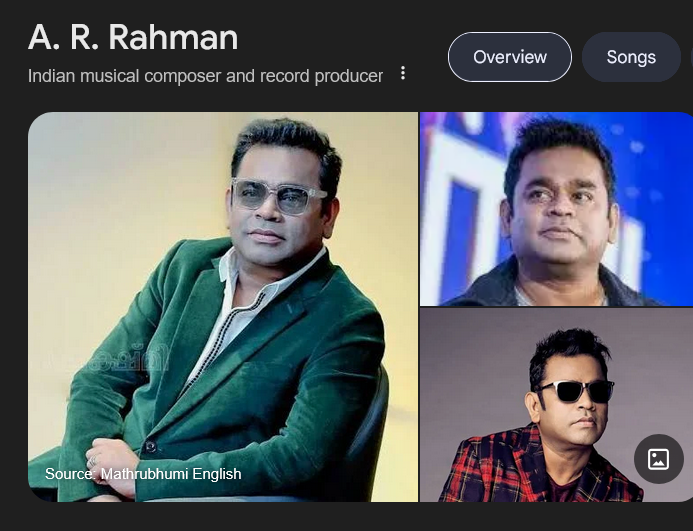This screenshot has height=531, width=693.
Task: Click the clear-framed glasses in main photo
Action: (x=278, y=196)
